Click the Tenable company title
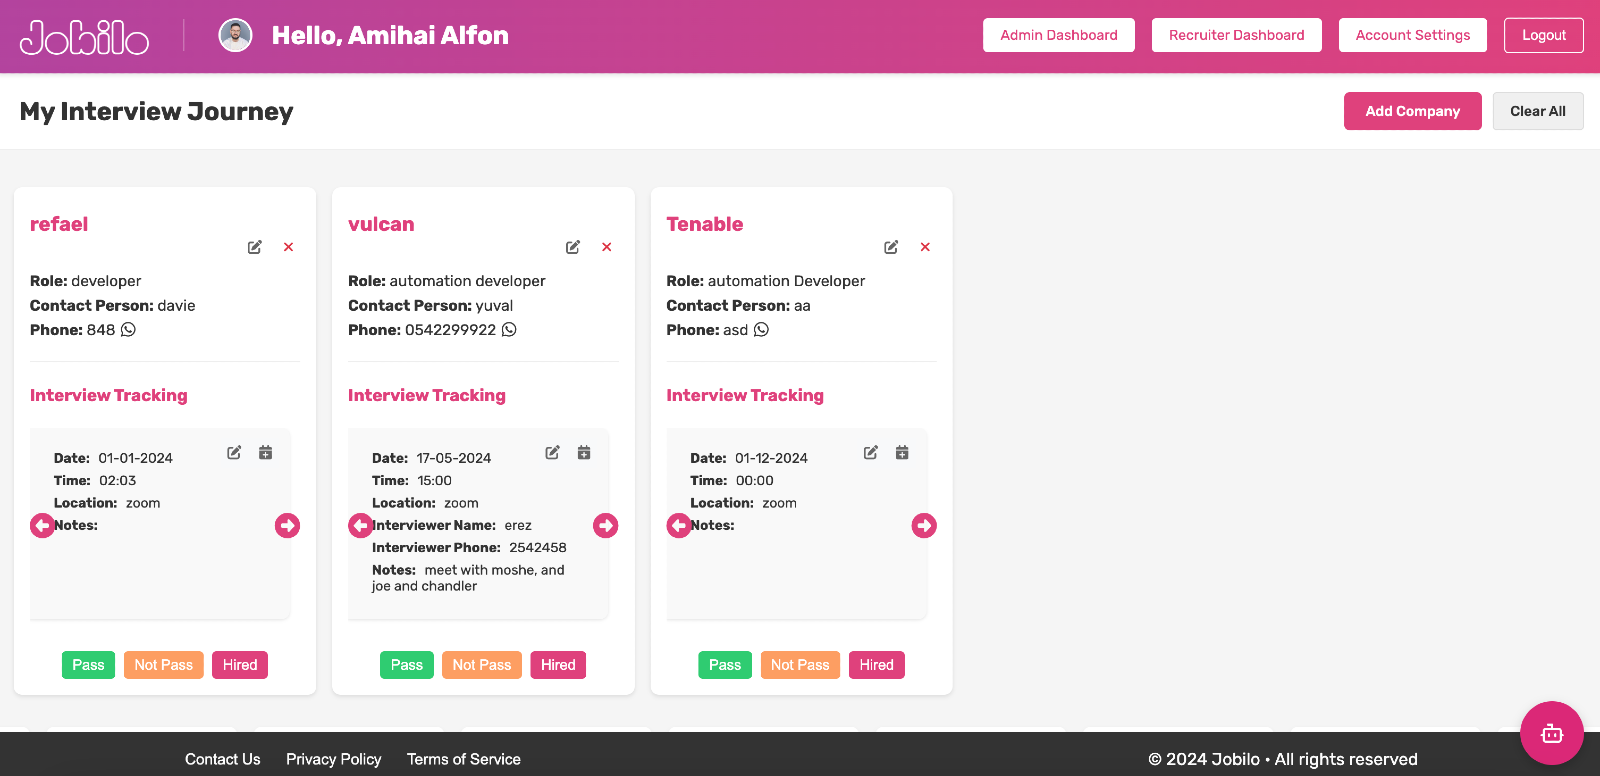 point(705,224)
